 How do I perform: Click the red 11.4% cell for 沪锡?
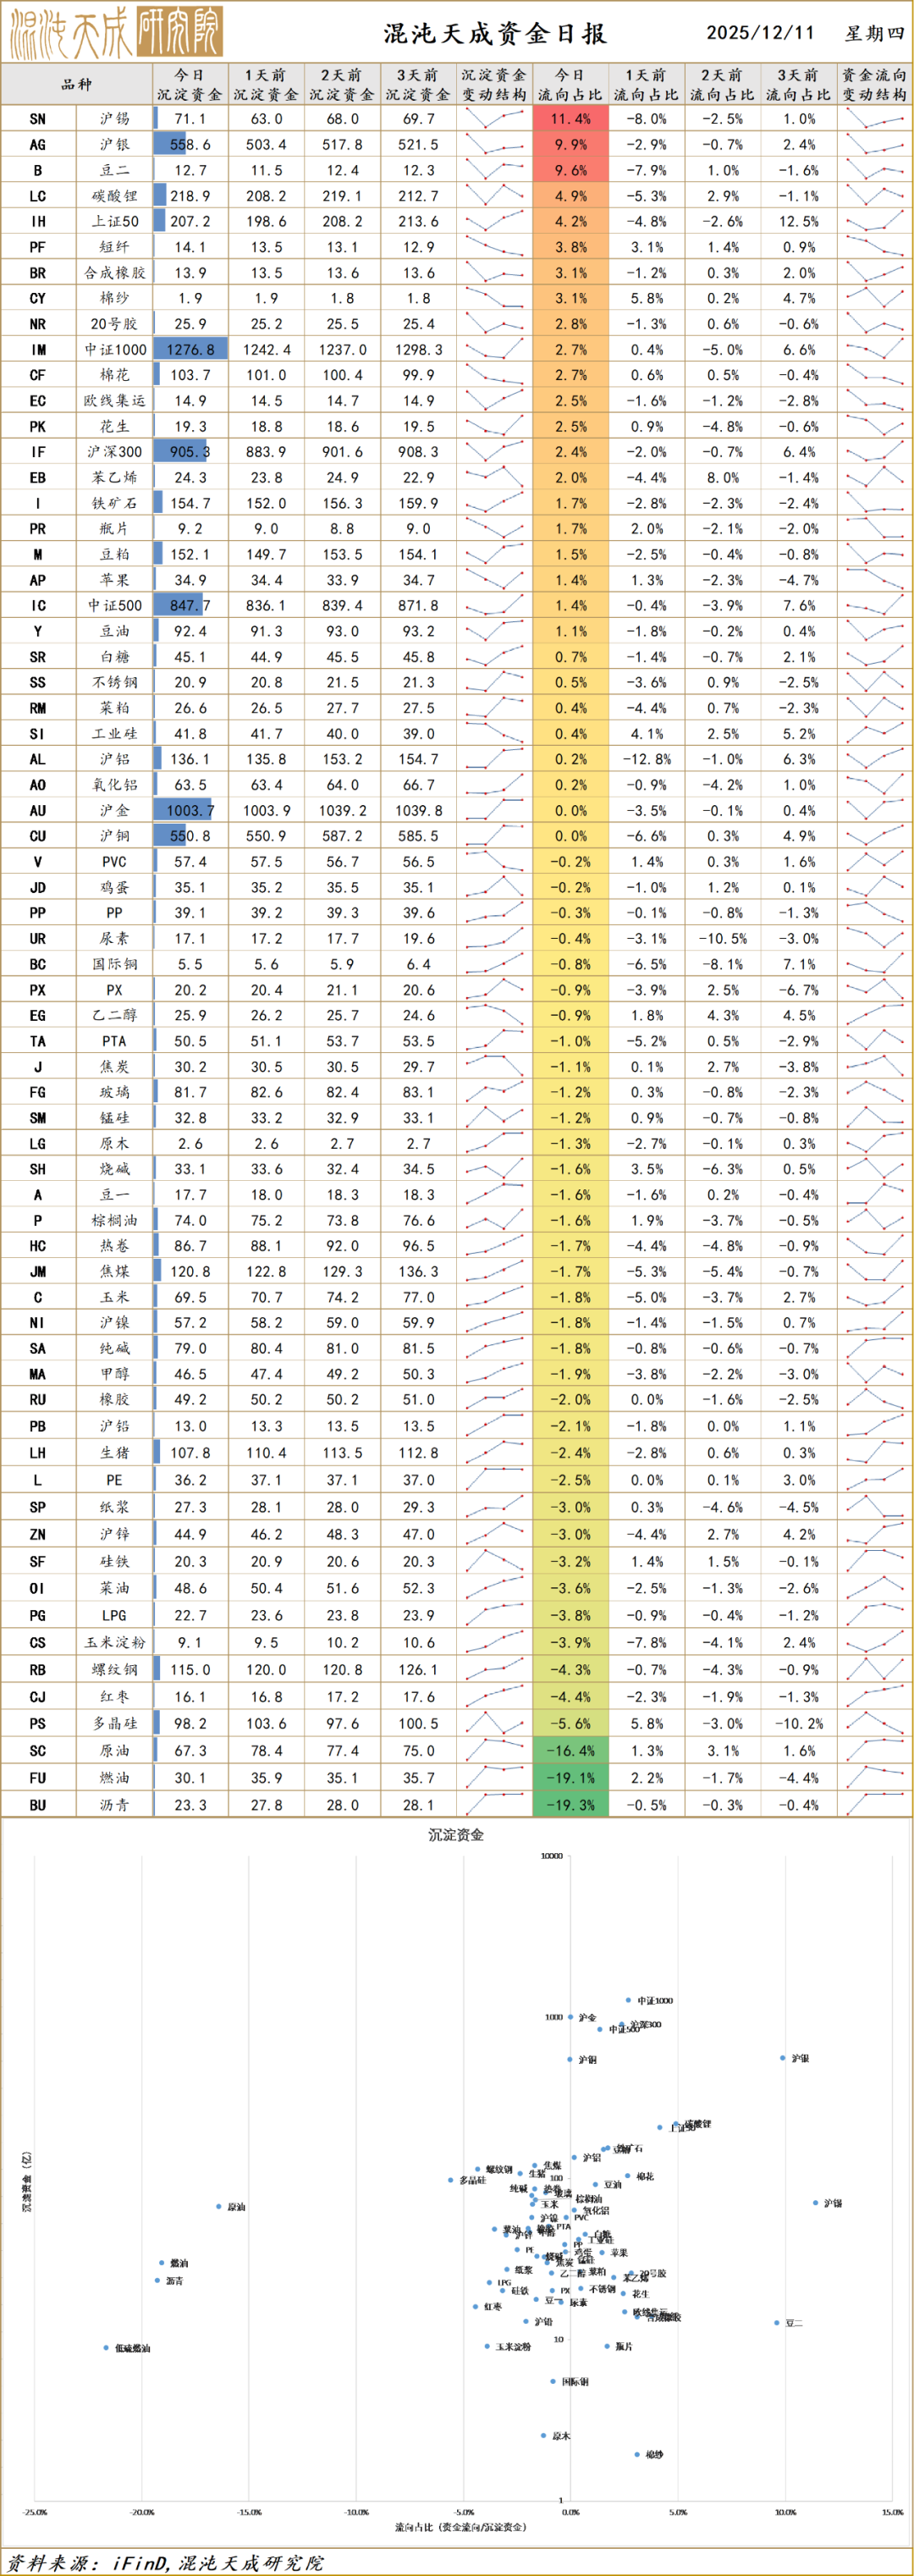[571, 119]
